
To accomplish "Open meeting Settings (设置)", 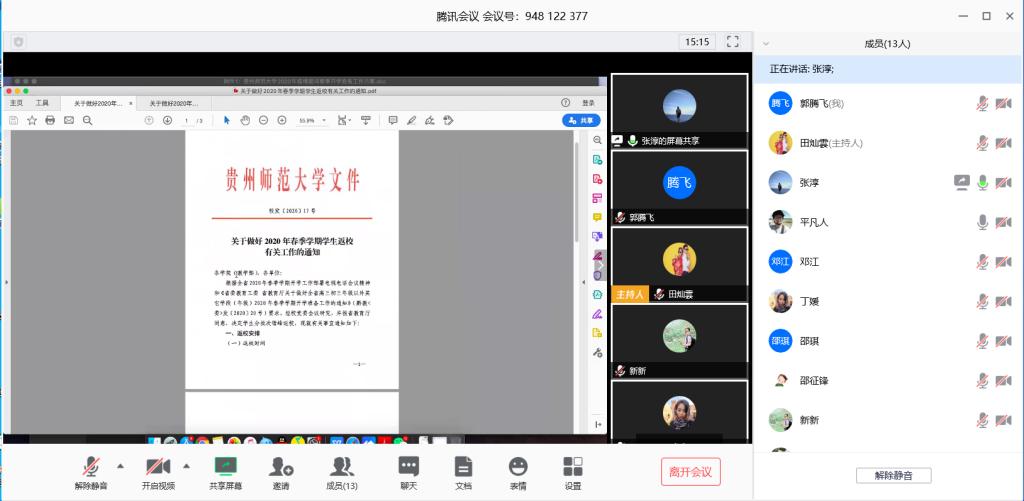I will [x=572, y=467].
